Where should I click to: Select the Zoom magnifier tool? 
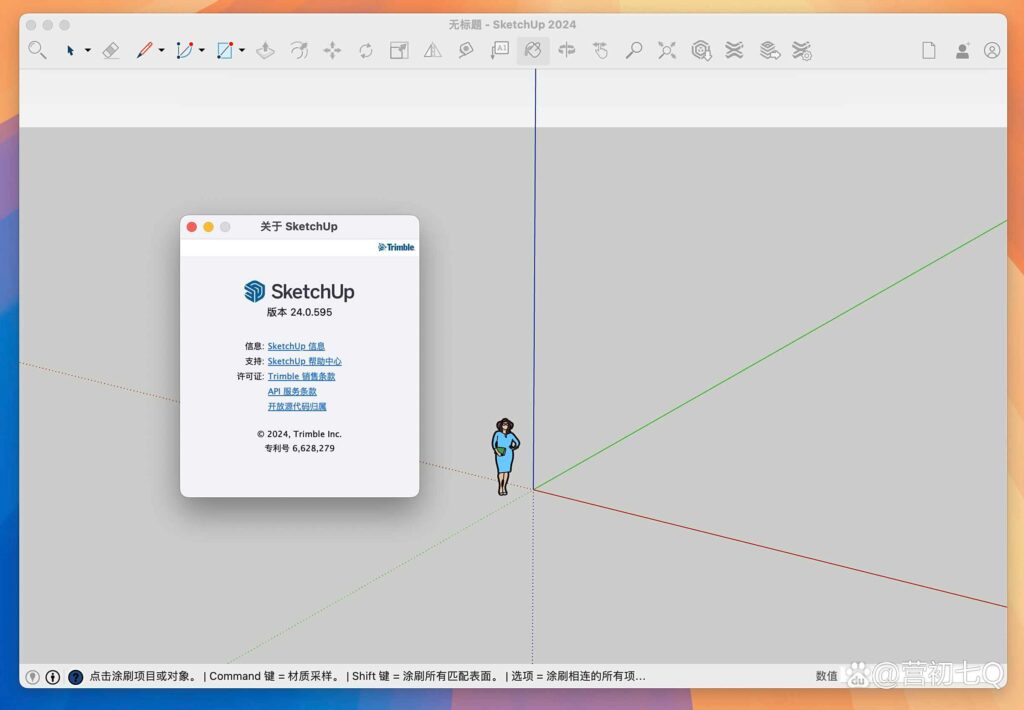click(633, 50)
